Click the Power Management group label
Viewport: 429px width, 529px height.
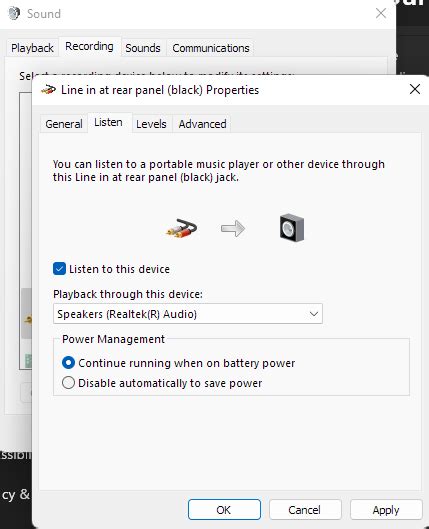114,339
